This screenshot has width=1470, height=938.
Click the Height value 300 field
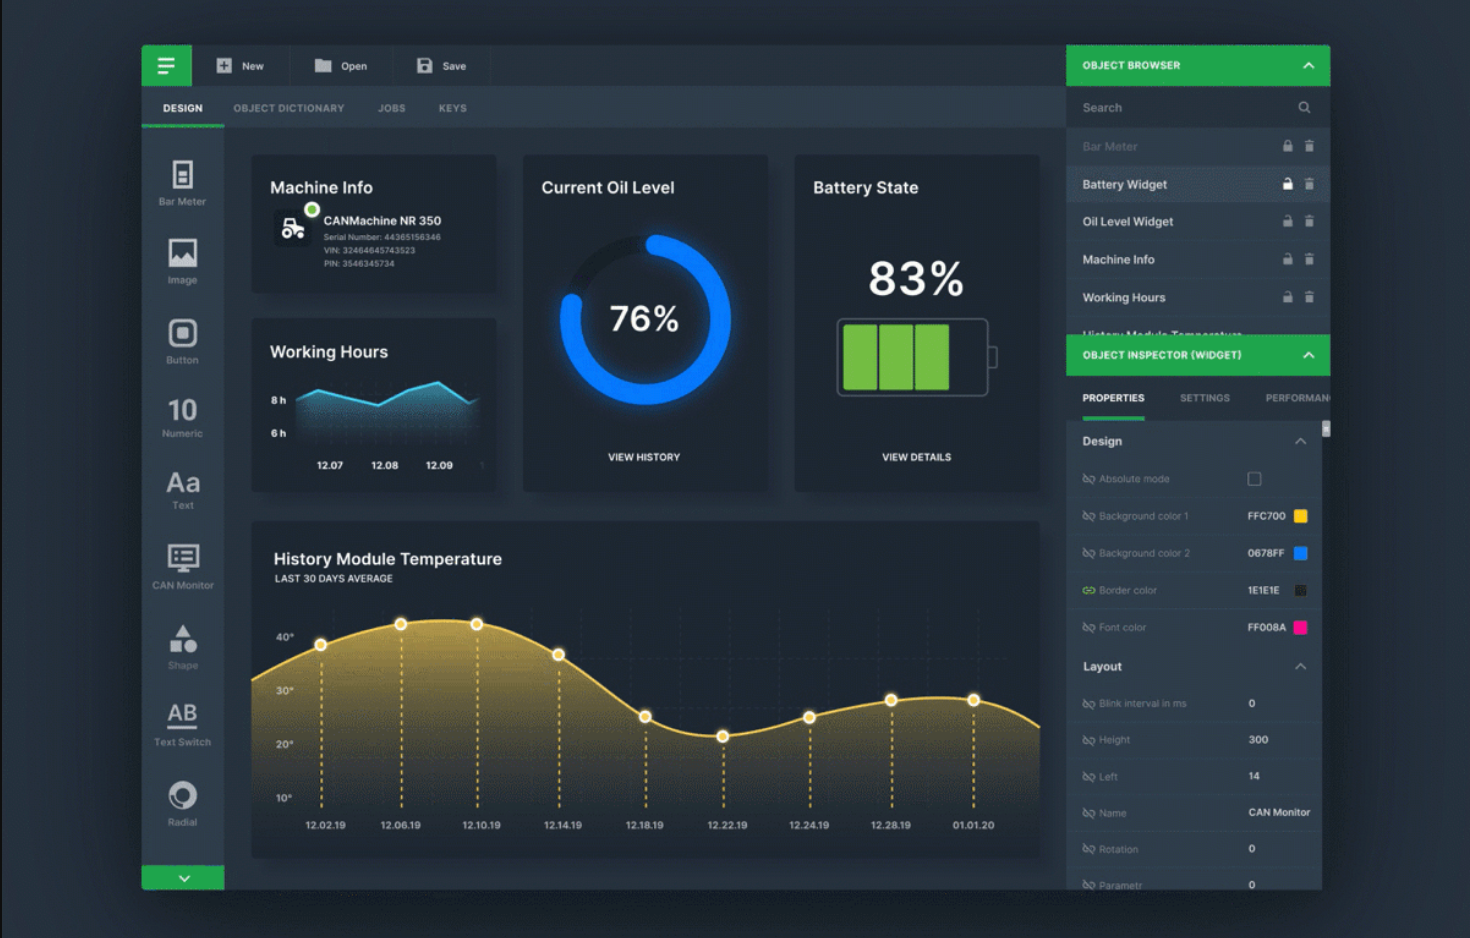(1258, 740)
